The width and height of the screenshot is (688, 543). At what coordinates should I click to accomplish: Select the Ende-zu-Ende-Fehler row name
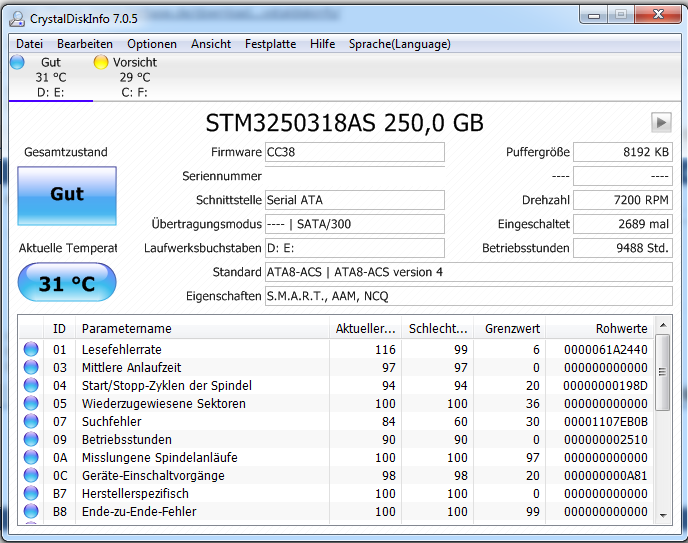(x=139, y=511)
